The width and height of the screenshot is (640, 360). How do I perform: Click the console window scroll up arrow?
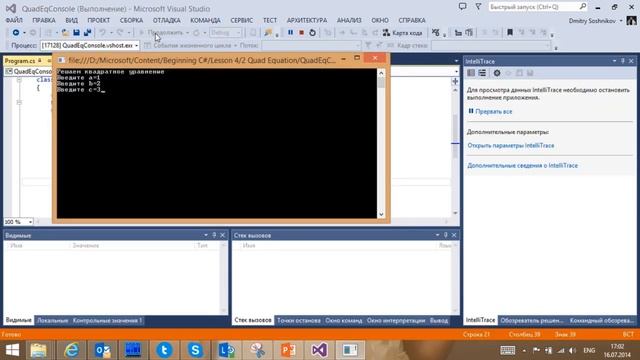(x=381, y=73)
